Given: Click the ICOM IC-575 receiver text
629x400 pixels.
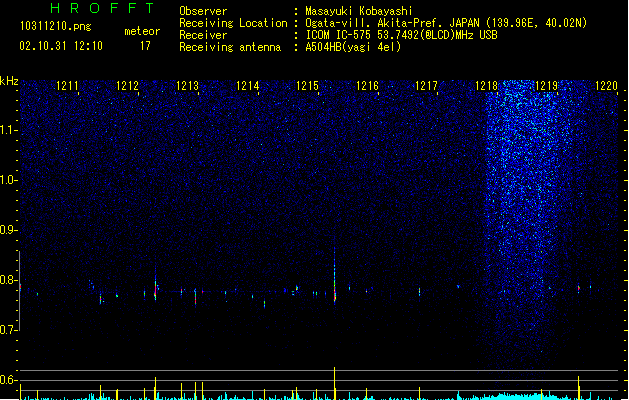Looking at the screenshot, I should [401, 35].
